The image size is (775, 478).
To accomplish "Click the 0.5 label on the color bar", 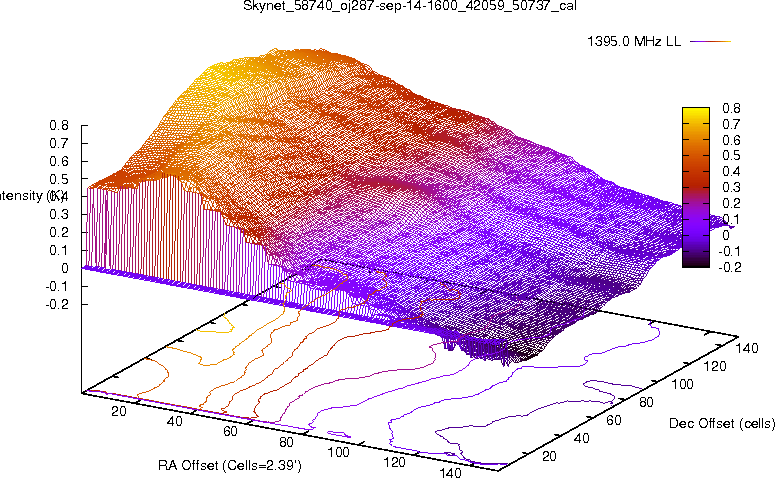I will click(x=731, y=156).
